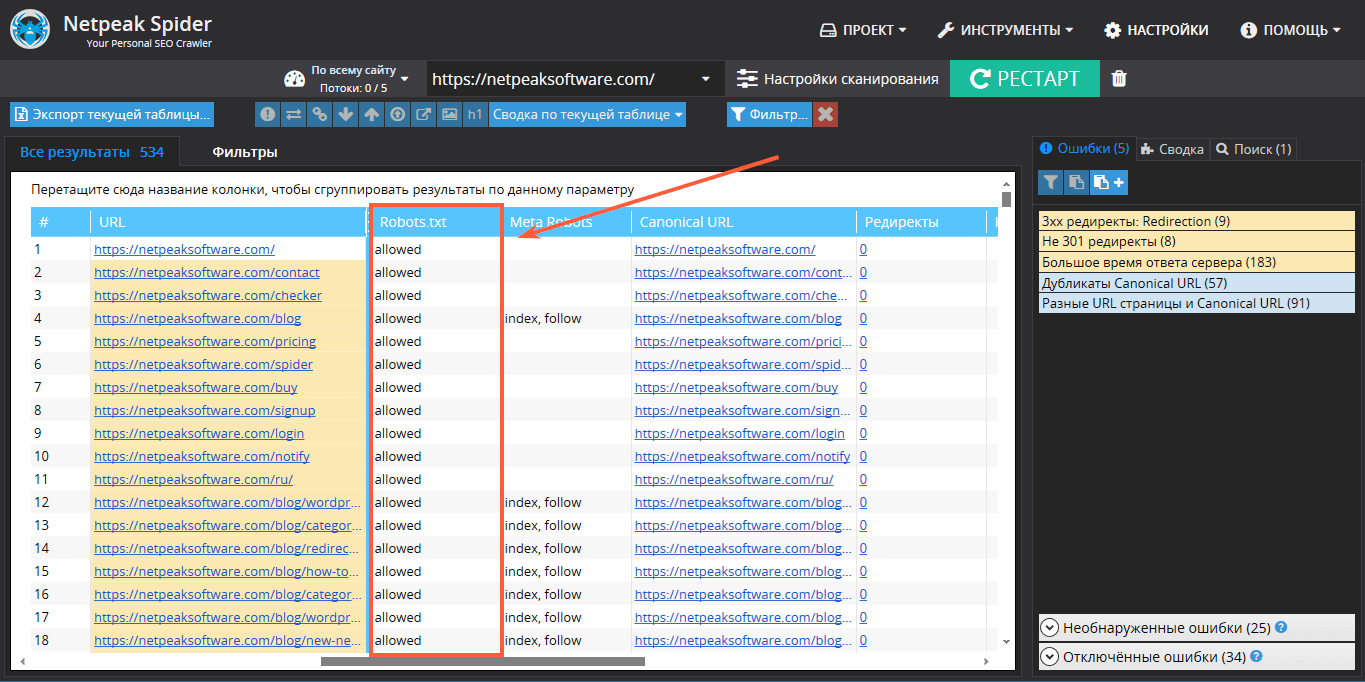Select error Не 301 редиректы (8)

[x=1197, y=241]
